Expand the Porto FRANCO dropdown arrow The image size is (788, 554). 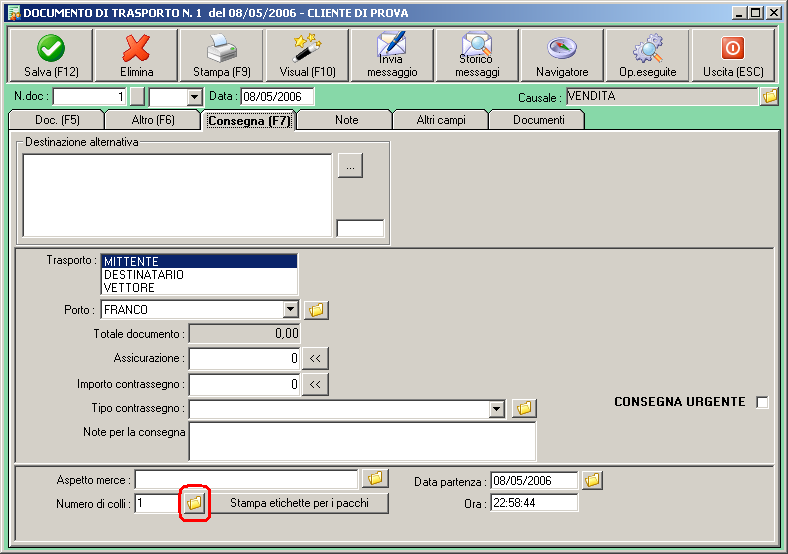click(290, 309)
